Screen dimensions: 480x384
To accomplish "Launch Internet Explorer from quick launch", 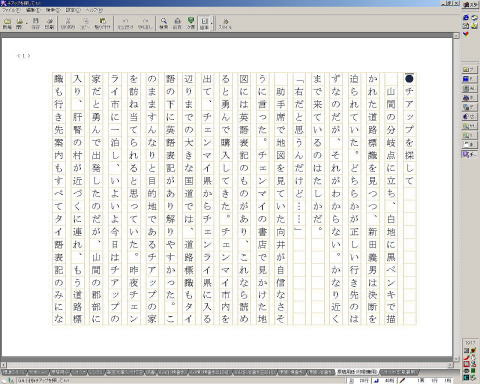I will click(466, 18).
